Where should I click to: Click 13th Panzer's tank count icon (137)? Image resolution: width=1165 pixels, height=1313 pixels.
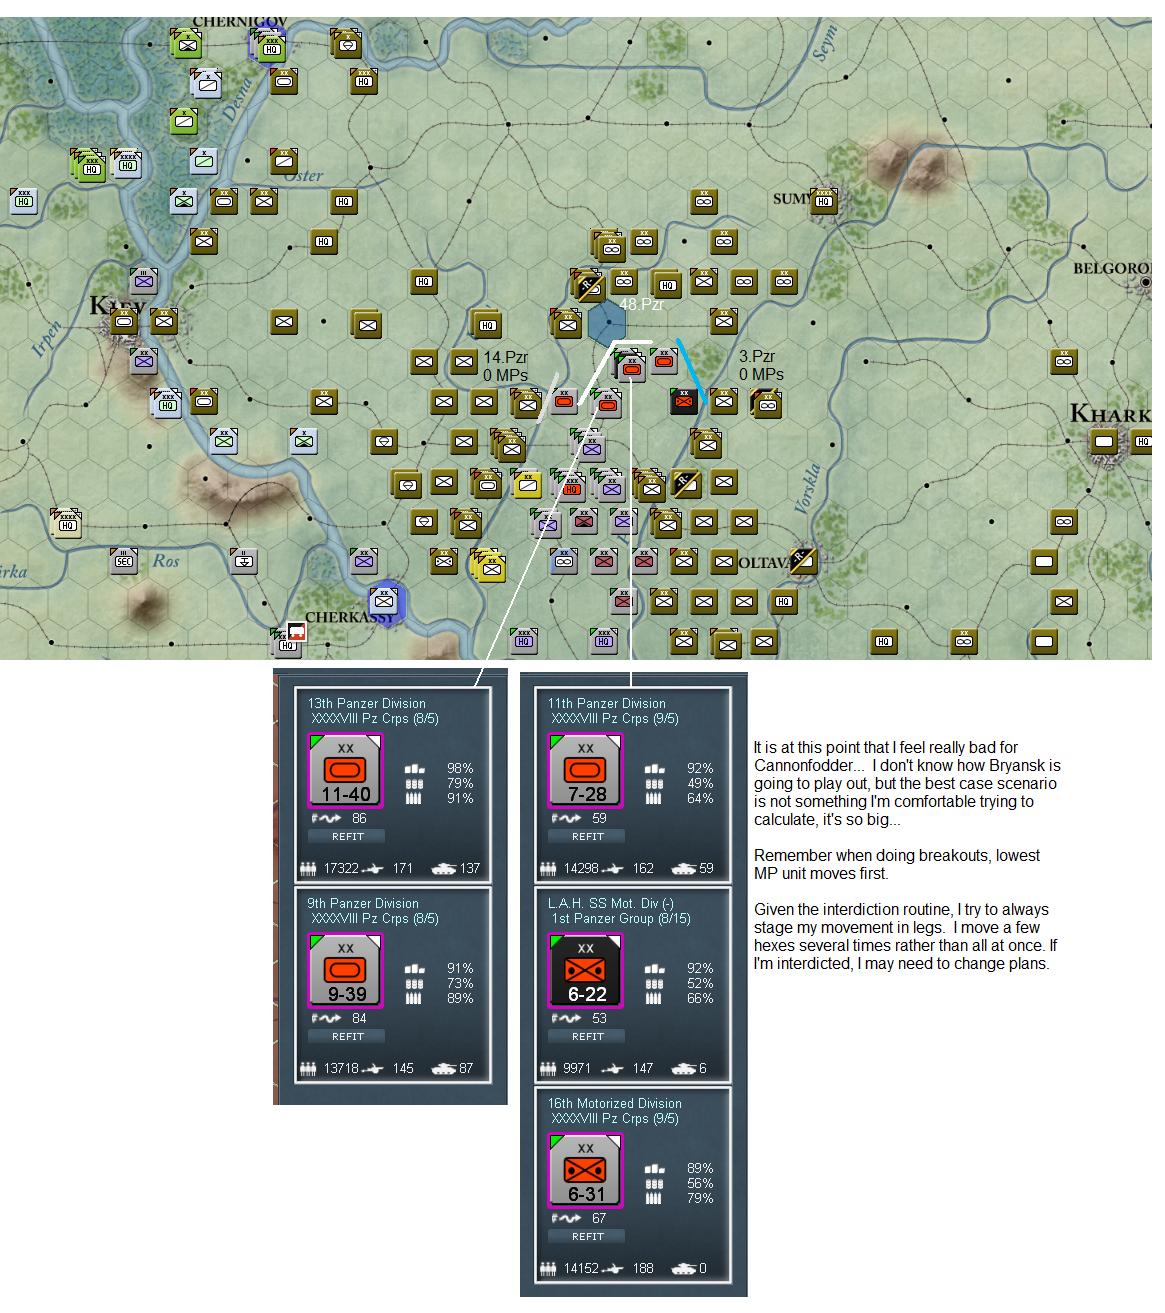coord(443,869)
